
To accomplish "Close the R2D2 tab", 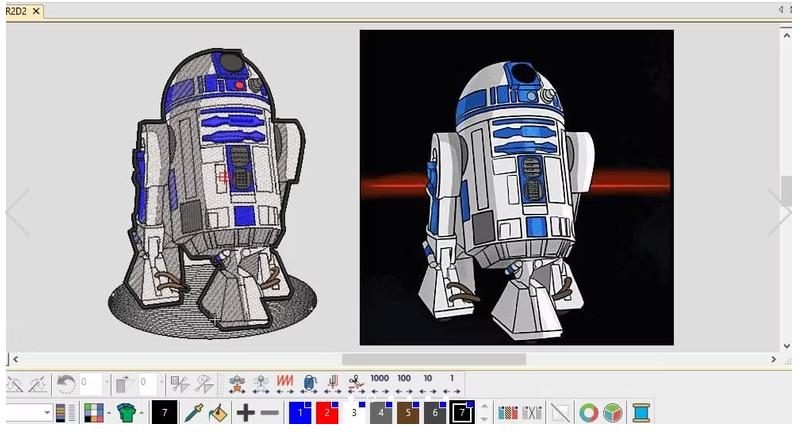I will click(36, 11).
